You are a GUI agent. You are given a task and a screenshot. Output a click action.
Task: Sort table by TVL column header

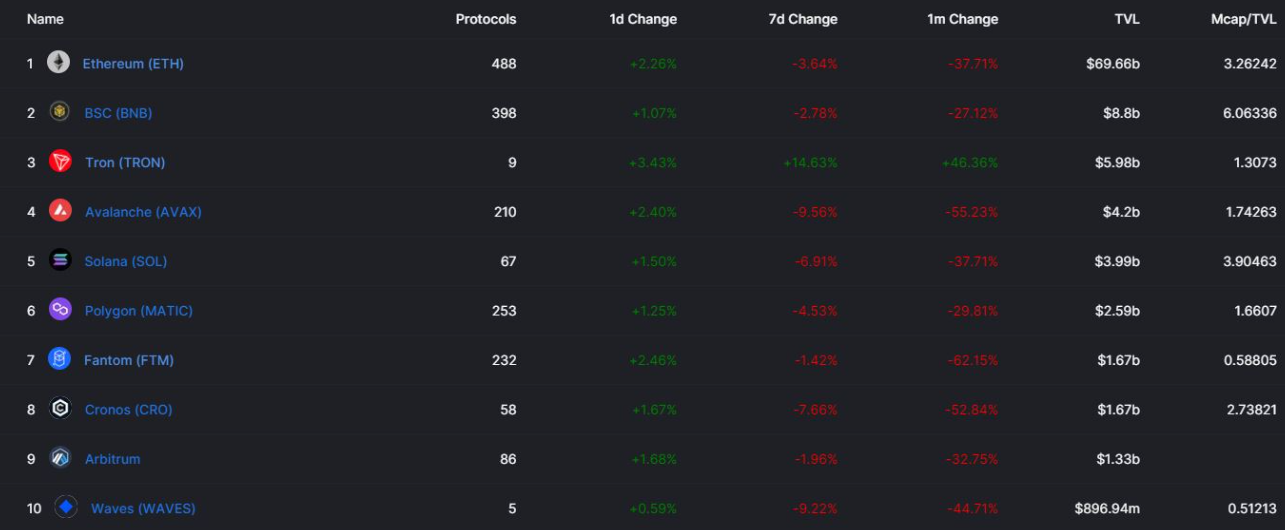pyautogui.click(x=1126, y=19)
